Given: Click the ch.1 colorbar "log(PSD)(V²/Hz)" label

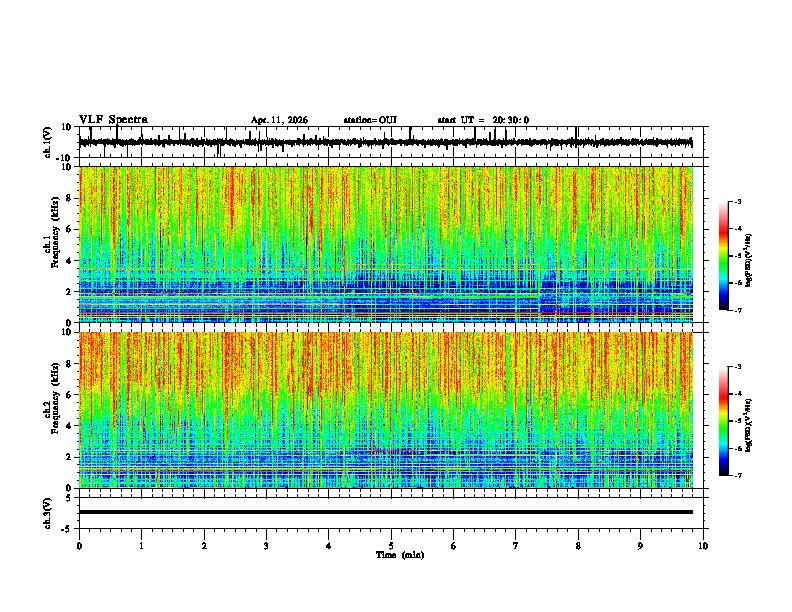Looking at the screenshot, I should pos(749,260).
